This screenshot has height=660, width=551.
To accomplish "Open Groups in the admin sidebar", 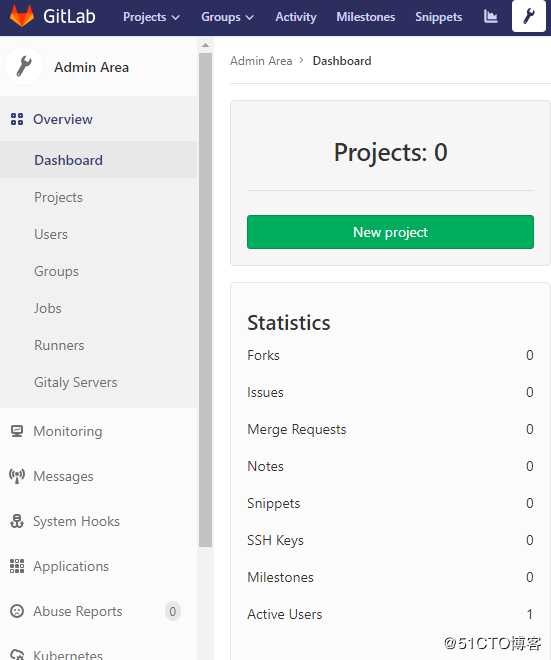I will pos(56,271).
